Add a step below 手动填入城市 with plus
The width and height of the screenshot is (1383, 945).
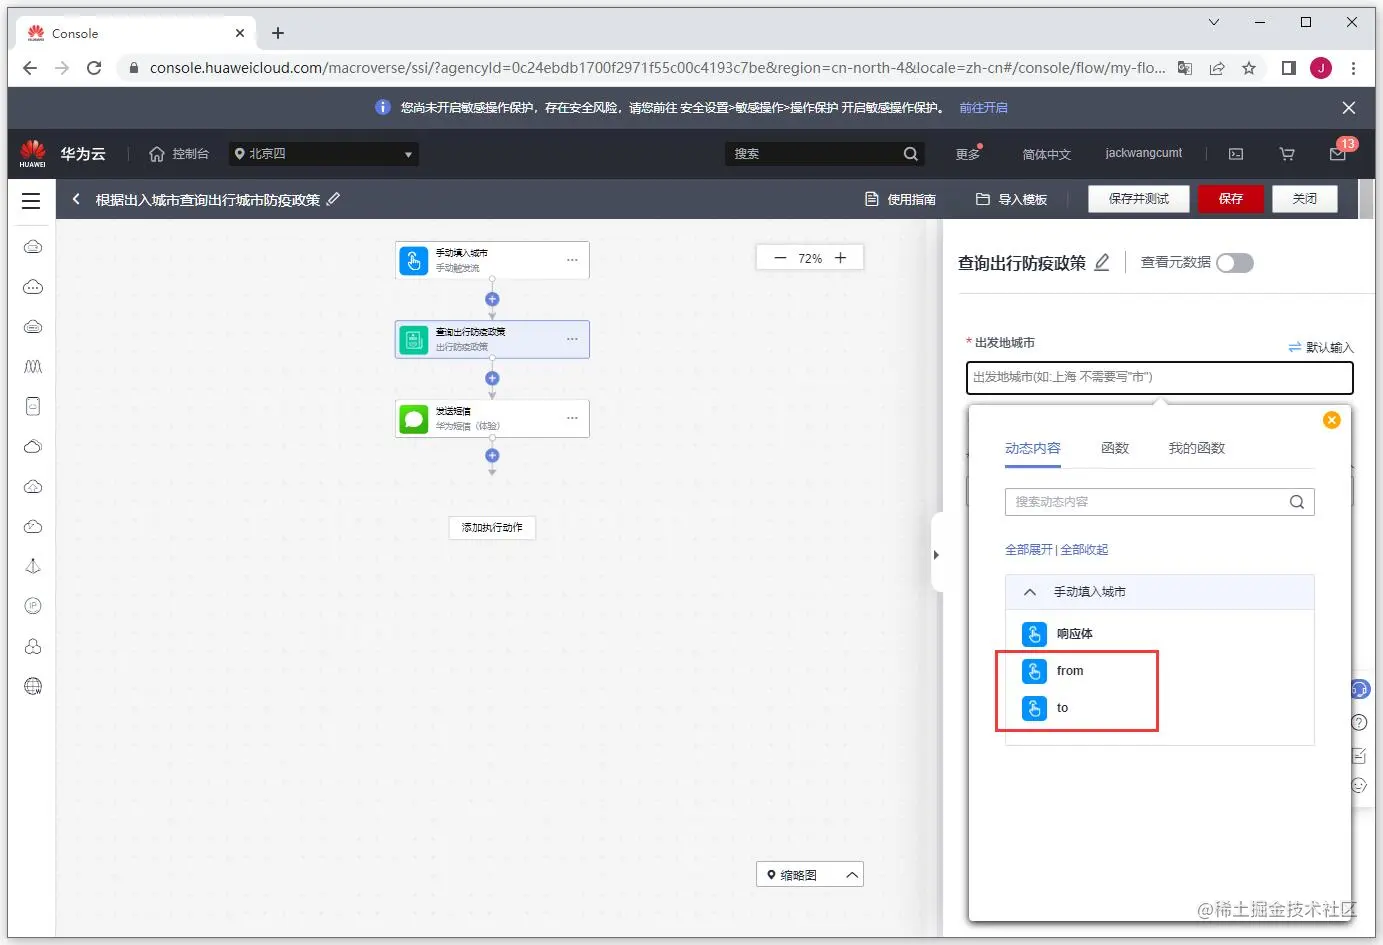pos(492,299)
